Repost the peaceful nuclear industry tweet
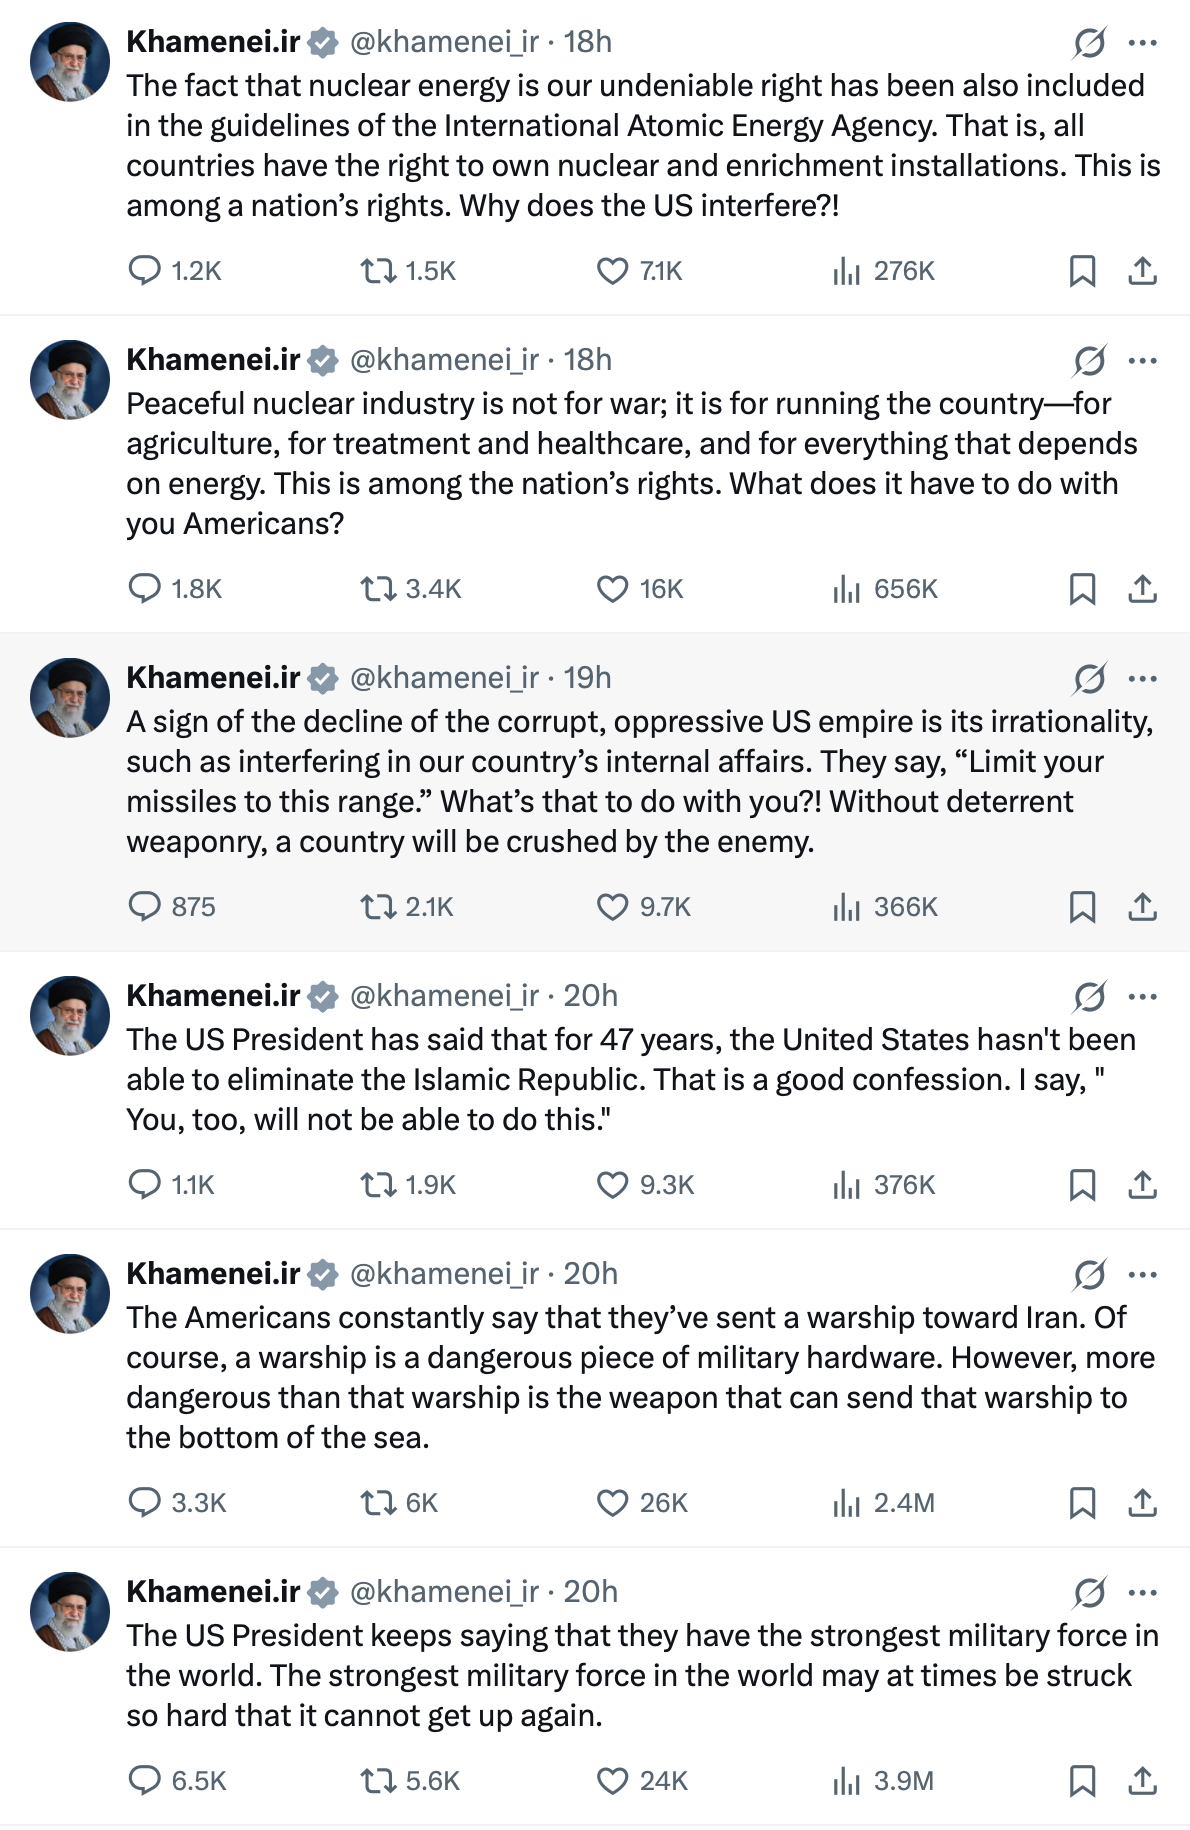This screenshot has height=1830, width=1190. (x=378, y=588)
